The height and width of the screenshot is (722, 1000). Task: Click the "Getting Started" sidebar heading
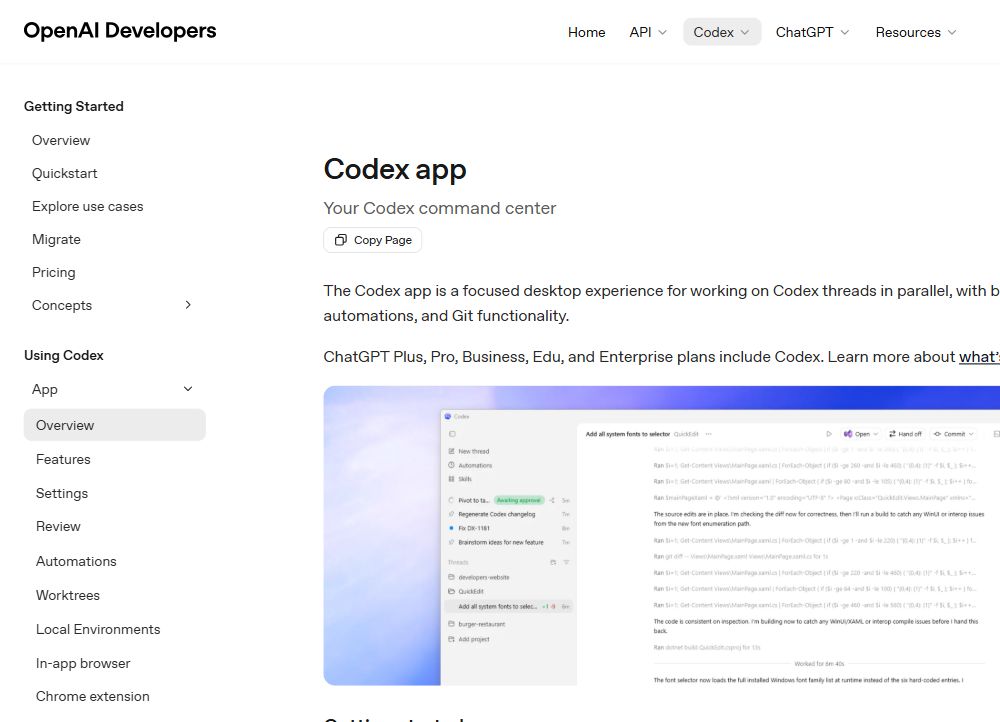point(74,107)
